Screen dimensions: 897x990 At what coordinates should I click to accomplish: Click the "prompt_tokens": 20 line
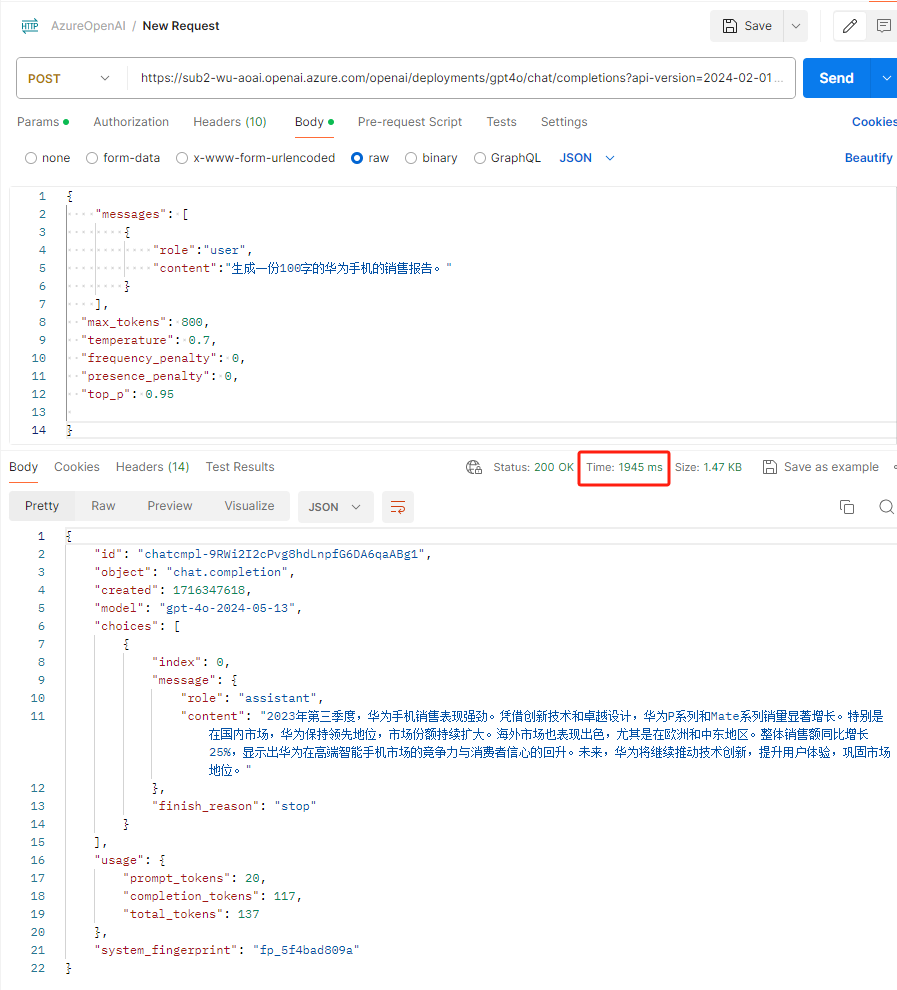click(x=194, y=878)
